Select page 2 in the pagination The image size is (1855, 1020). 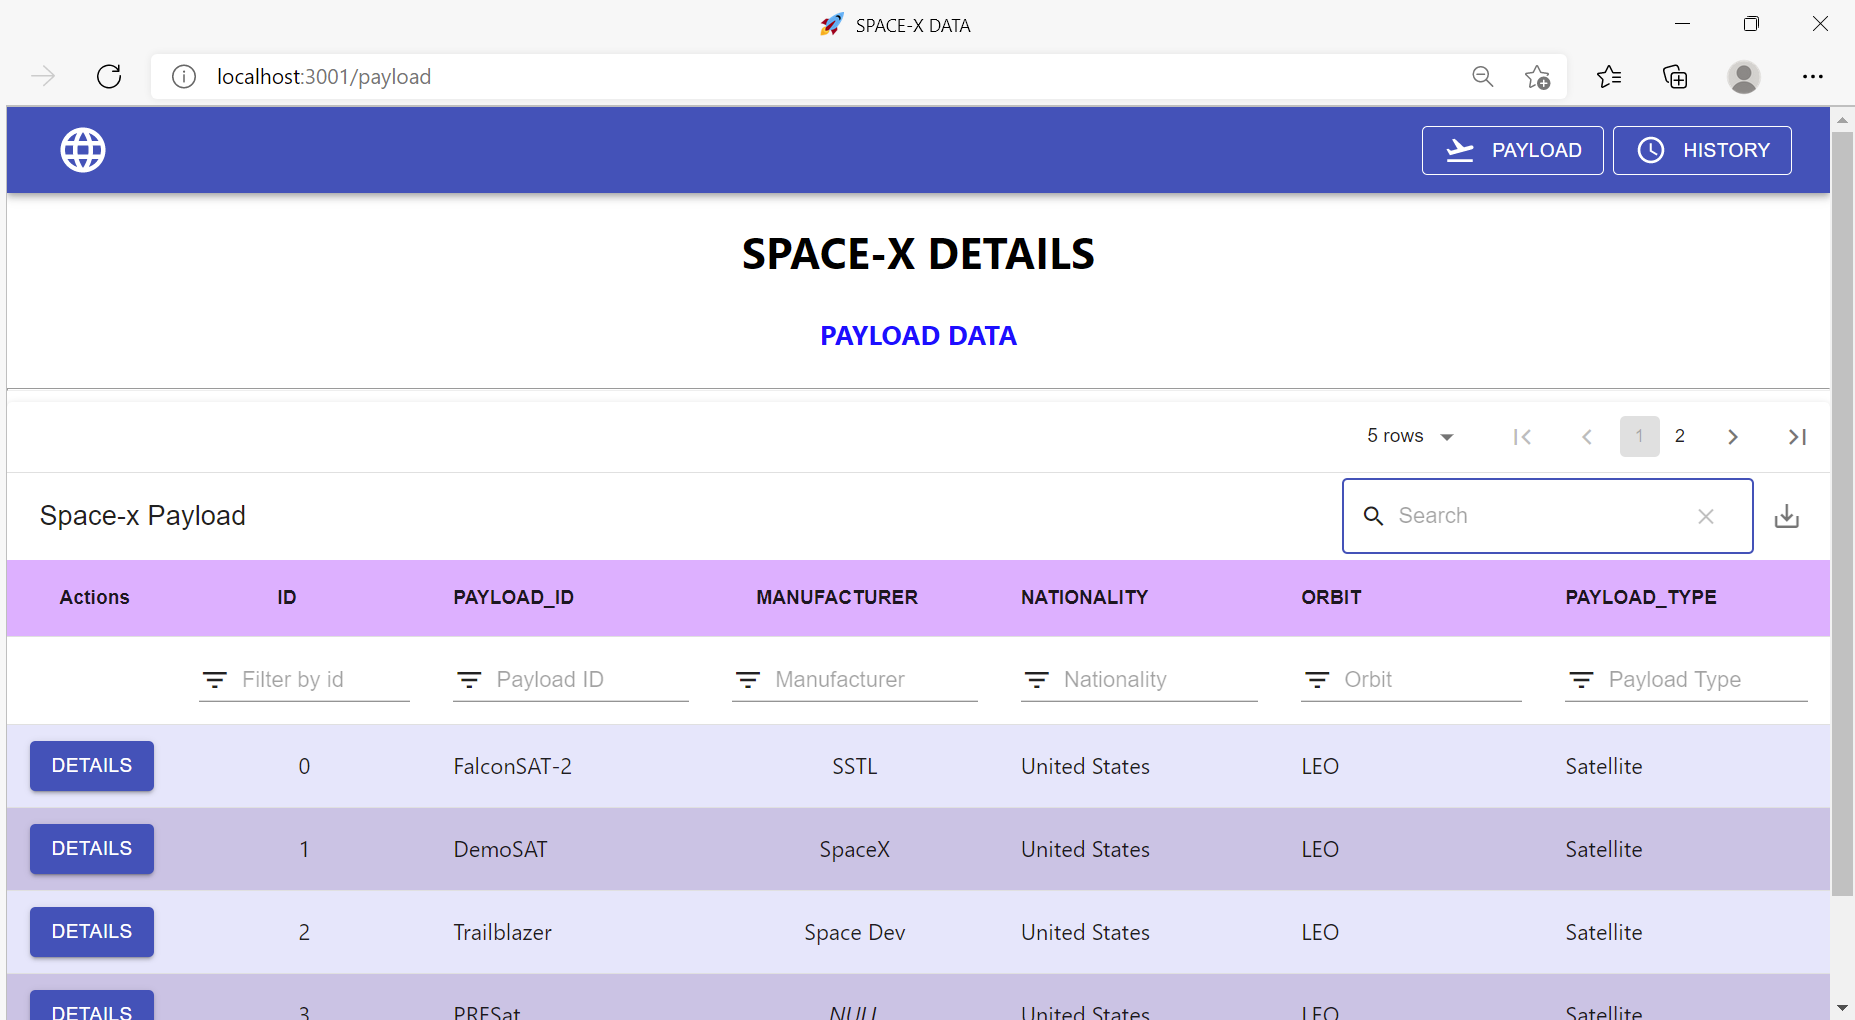pyautogui.click(x=1680, y=436)
